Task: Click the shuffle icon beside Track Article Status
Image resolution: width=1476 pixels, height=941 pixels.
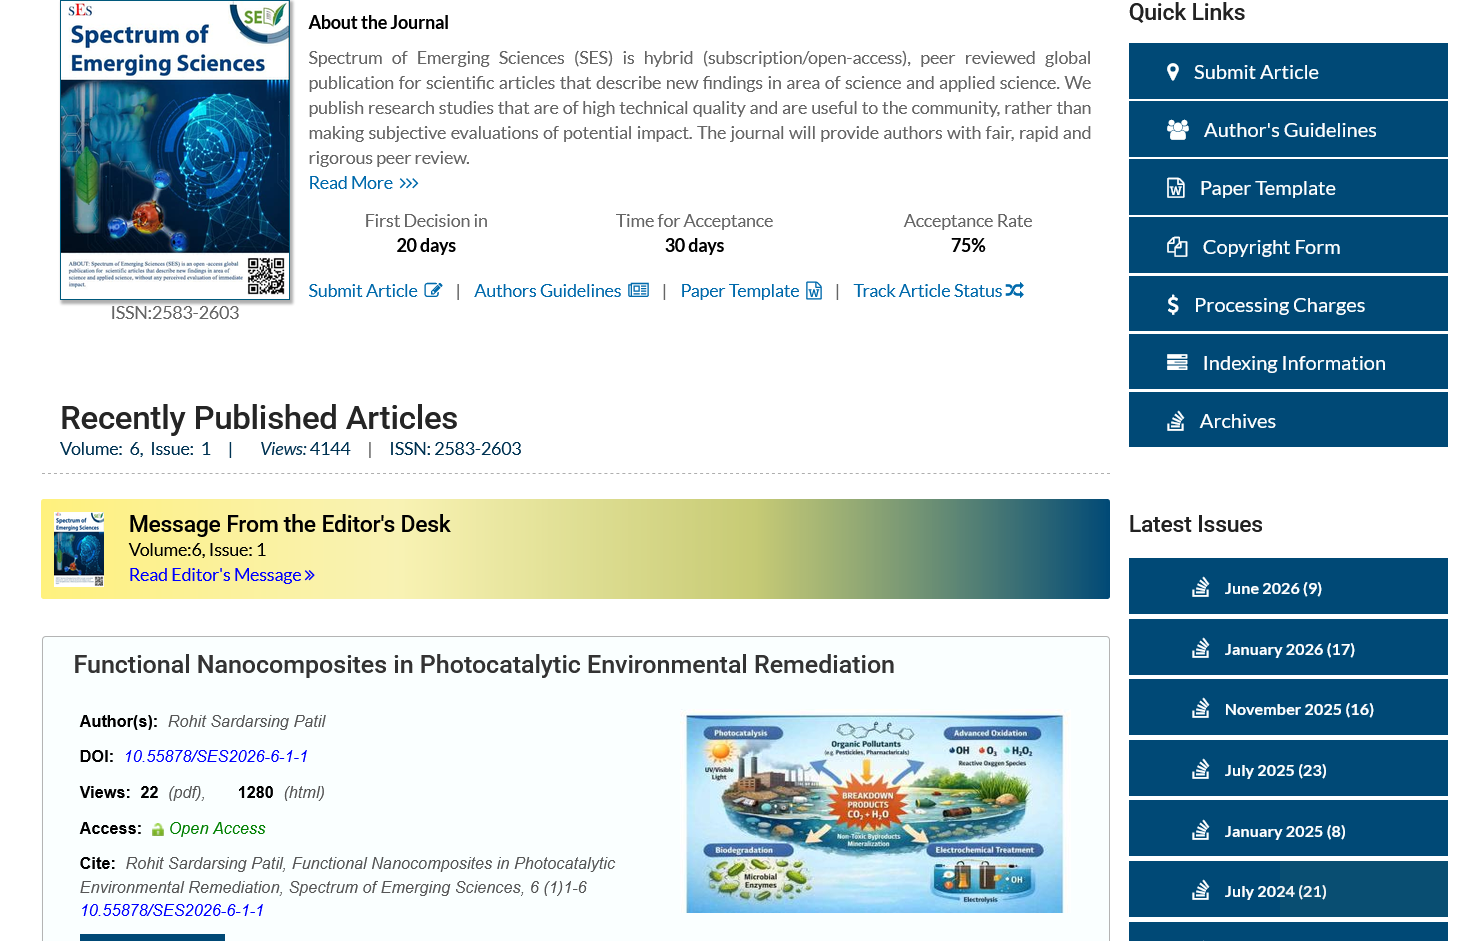Action: [1015, 291]
